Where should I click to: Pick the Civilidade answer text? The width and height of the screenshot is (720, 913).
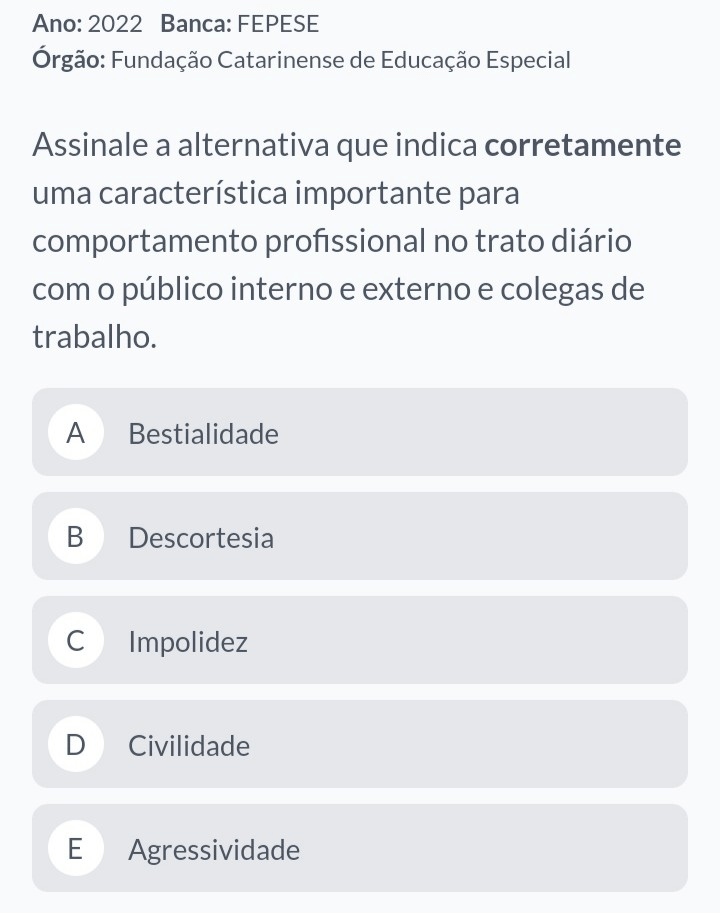(189, 746)
